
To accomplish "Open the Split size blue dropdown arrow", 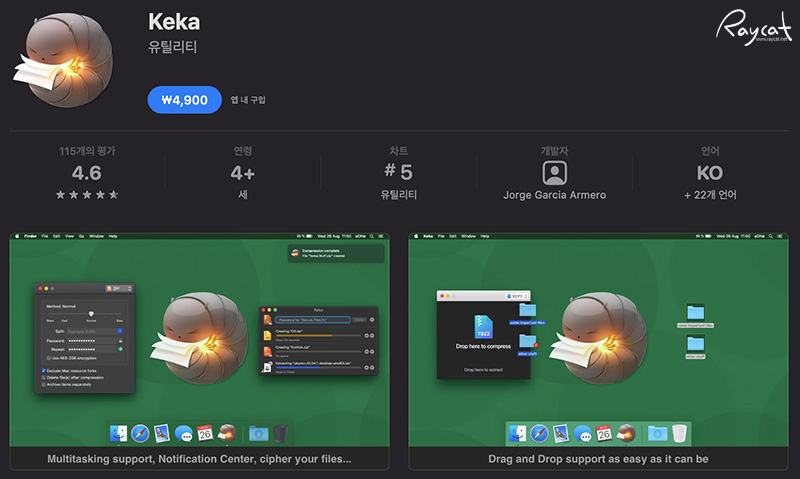I will click(x=120, y=332).
